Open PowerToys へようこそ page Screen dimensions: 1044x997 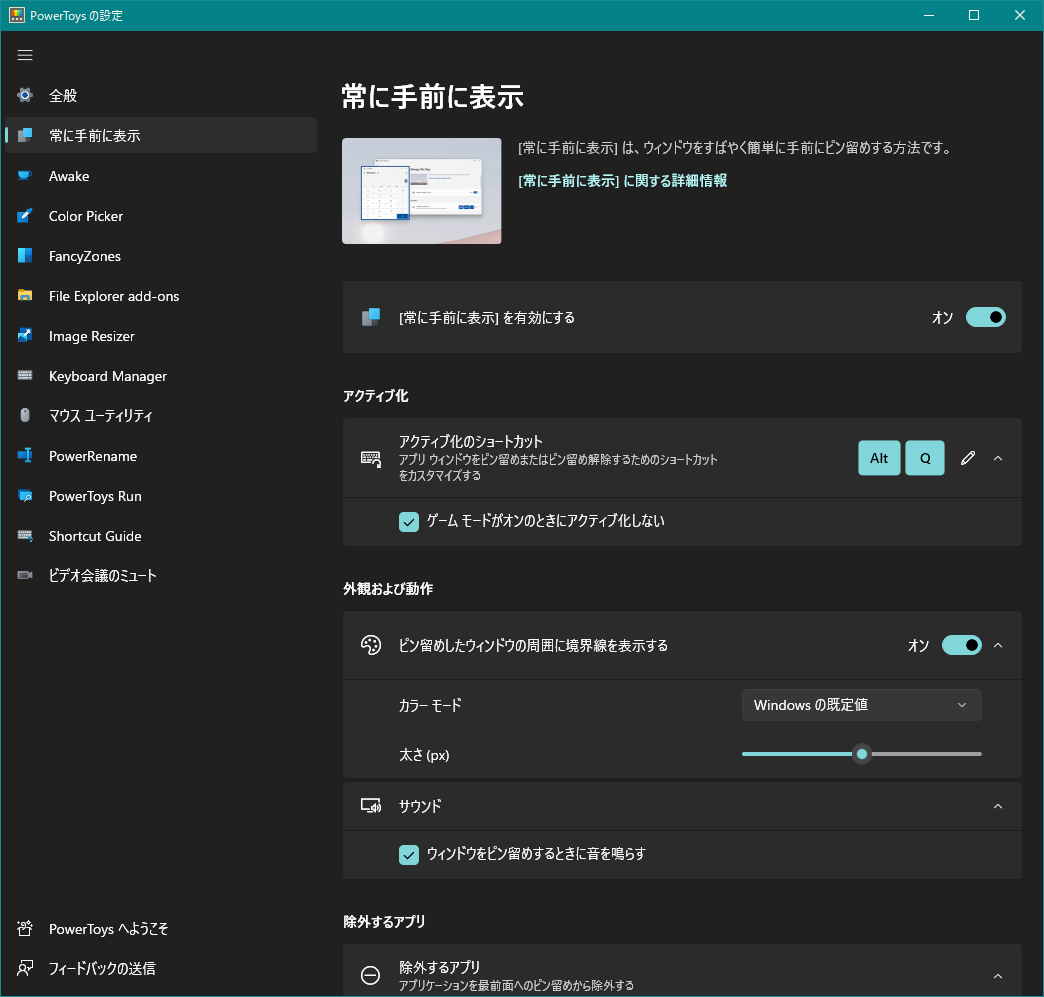point(160,928)
